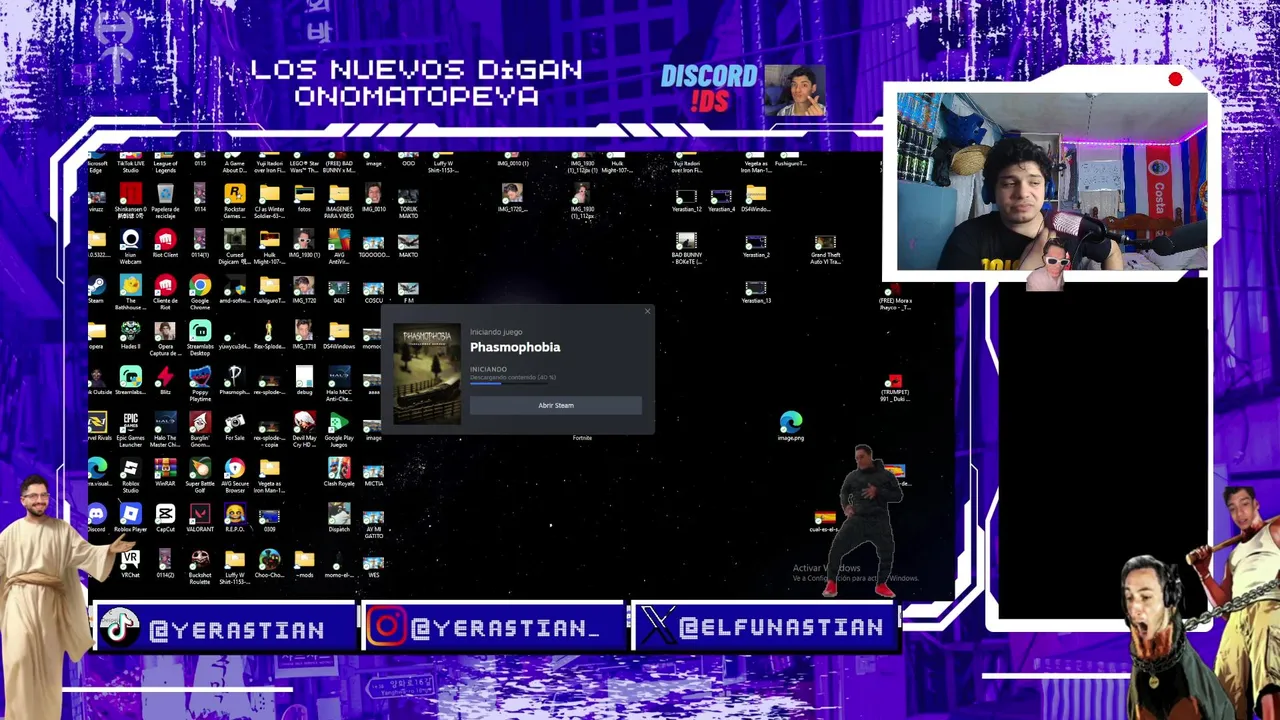Image resolution: width=1280 pixels, height=720 pixels.
Task: Open Google Play Juegos shortcut
Action: point(339,422)
